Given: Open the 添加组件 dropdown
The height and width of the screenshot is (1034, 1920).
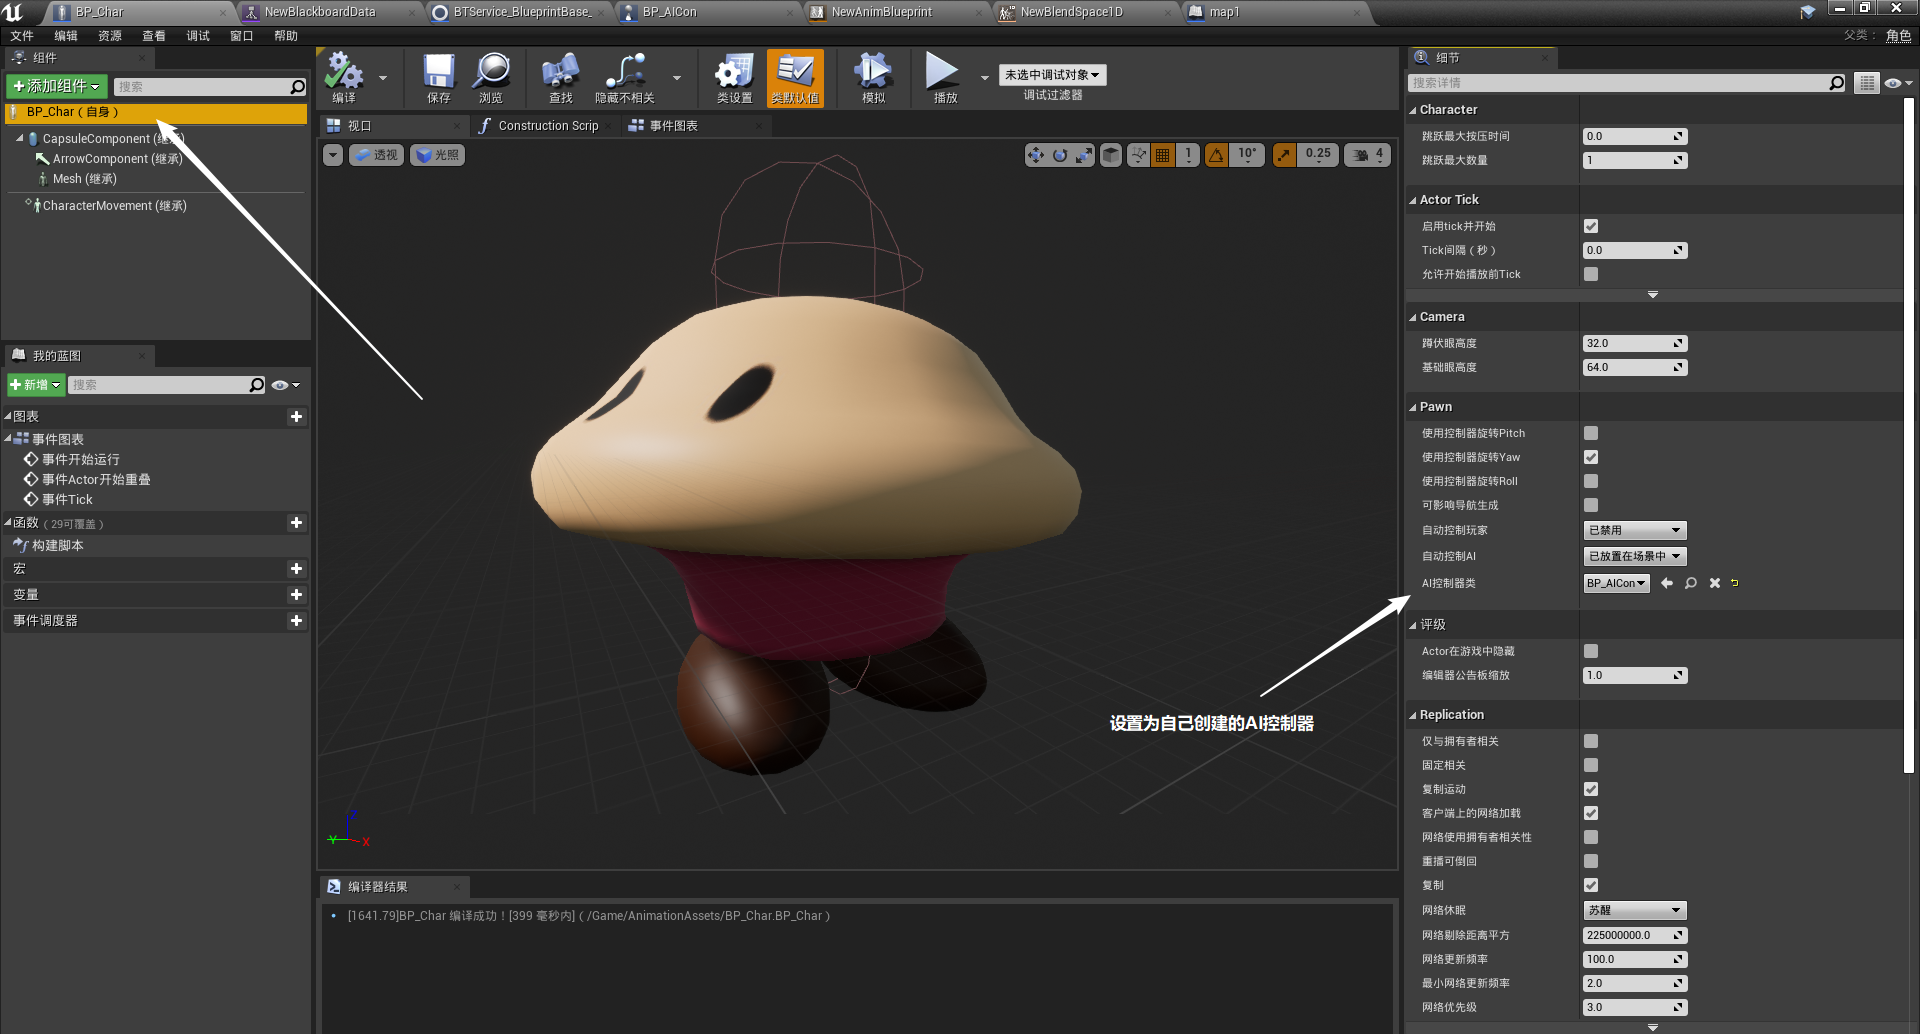Looking at the screenshot, I should 56,86.
